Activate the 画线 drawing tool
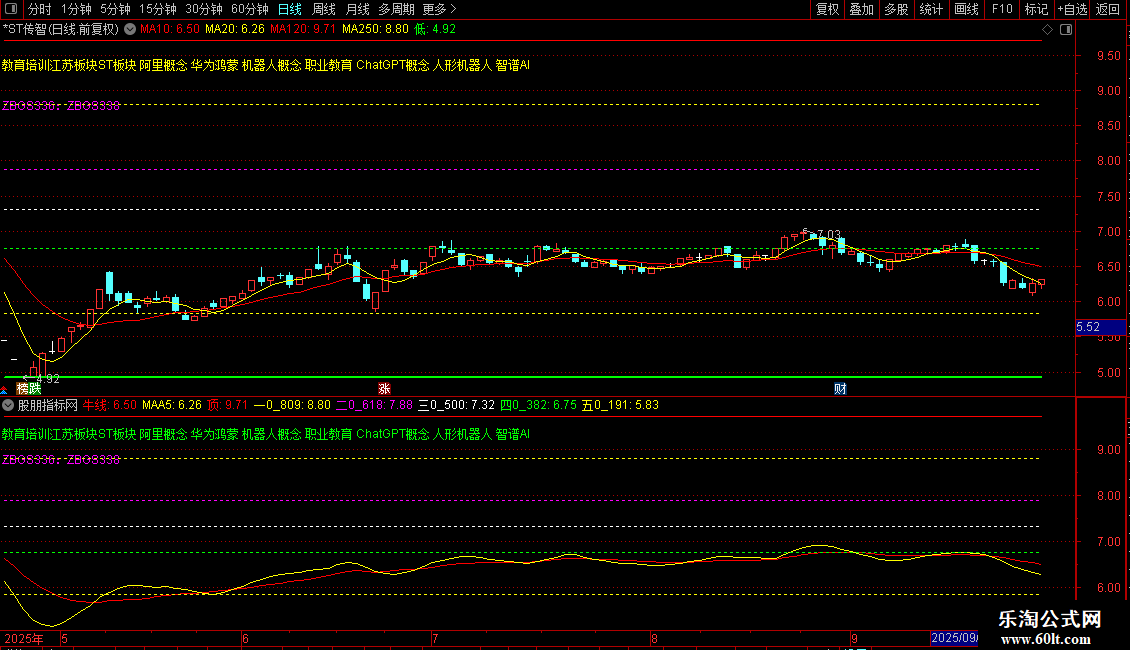 966,9
